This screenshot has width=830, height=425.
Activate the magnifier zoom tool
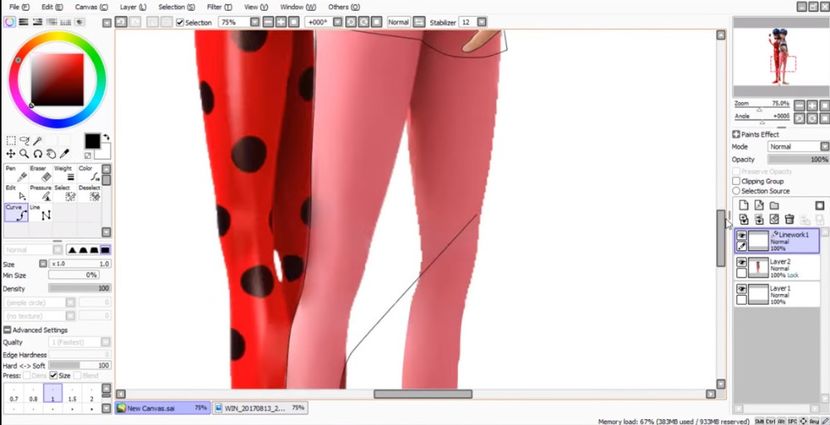point(24,154)
